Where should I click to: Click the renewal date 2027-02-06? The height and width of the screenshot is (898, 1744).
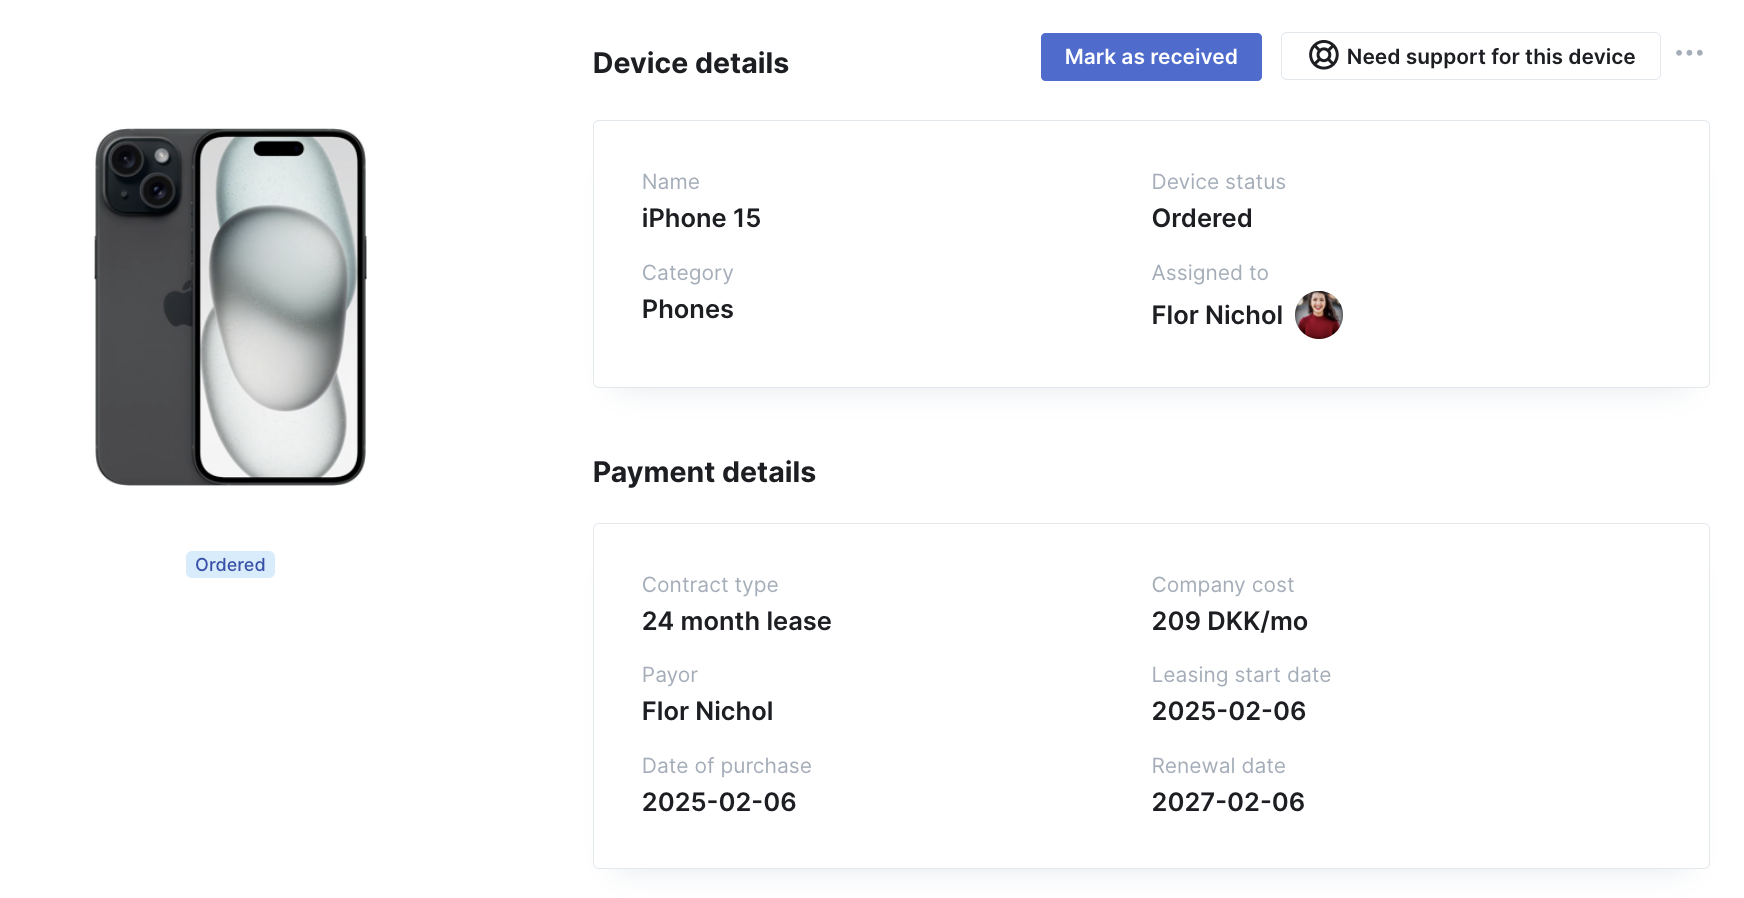tap(1228, 802)
